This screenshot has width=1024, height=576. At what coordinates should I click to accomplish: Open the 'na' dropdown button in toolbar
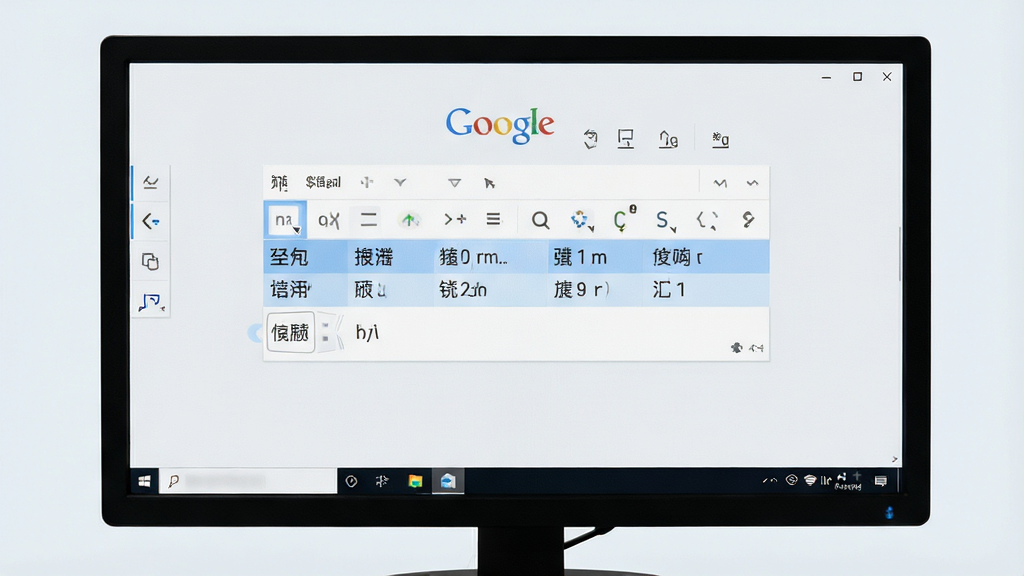click(285, 219)
